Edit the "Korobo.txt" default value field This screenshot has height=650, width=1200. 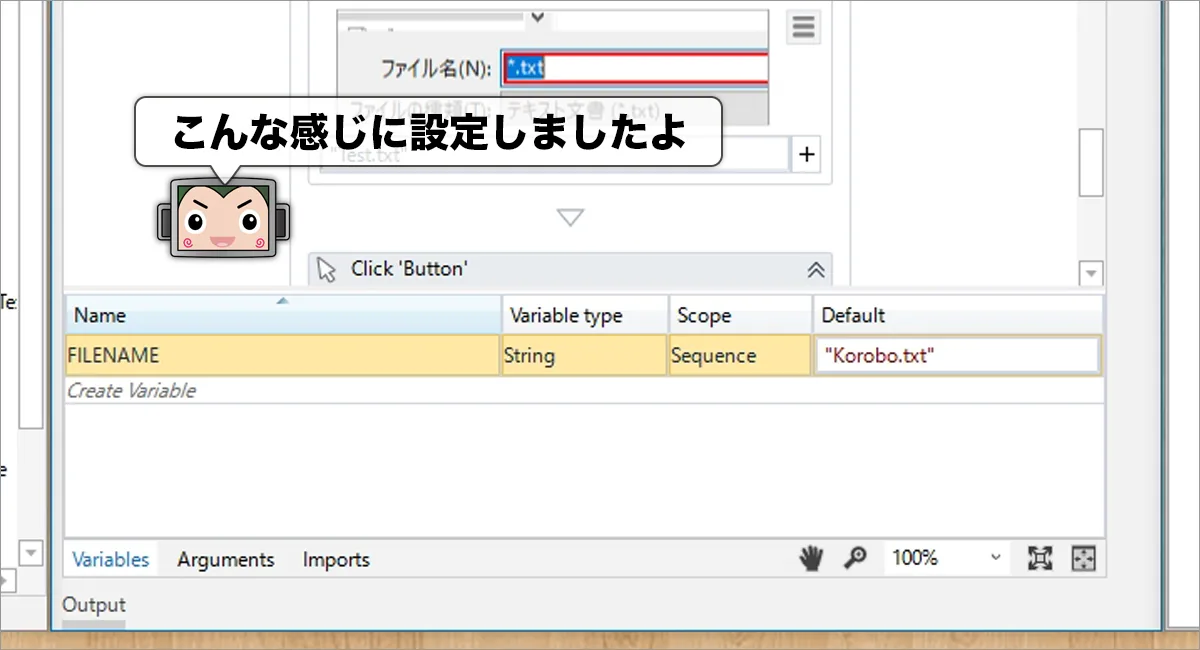point(958,356)
